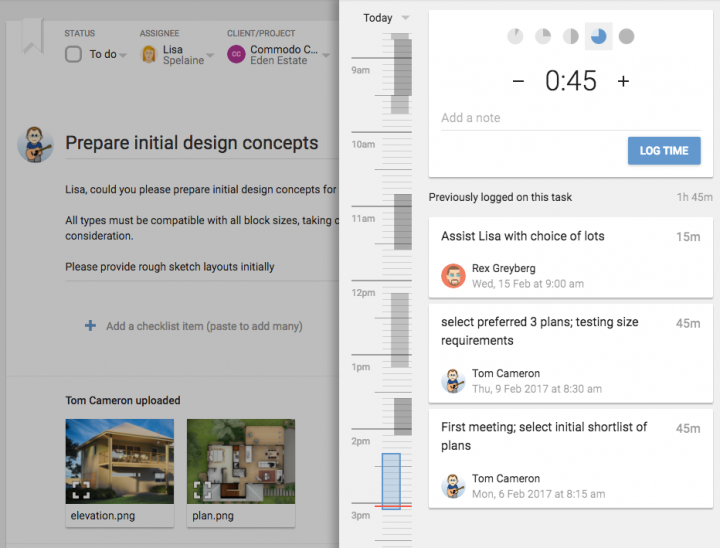Decrease the time with minus button
Screen dimensions: 720x548
(x=518, y=81)
